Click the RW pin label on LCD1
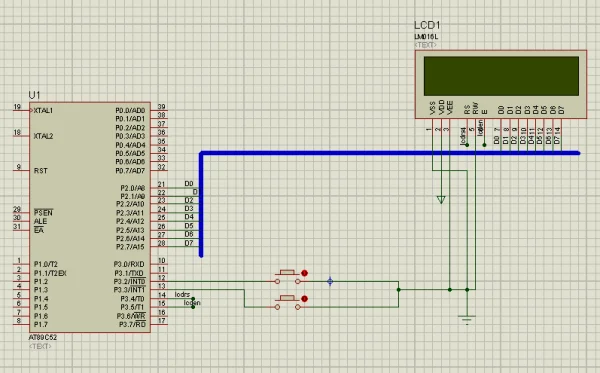Screen dimensions: 600x373 (x=476, y=108)
